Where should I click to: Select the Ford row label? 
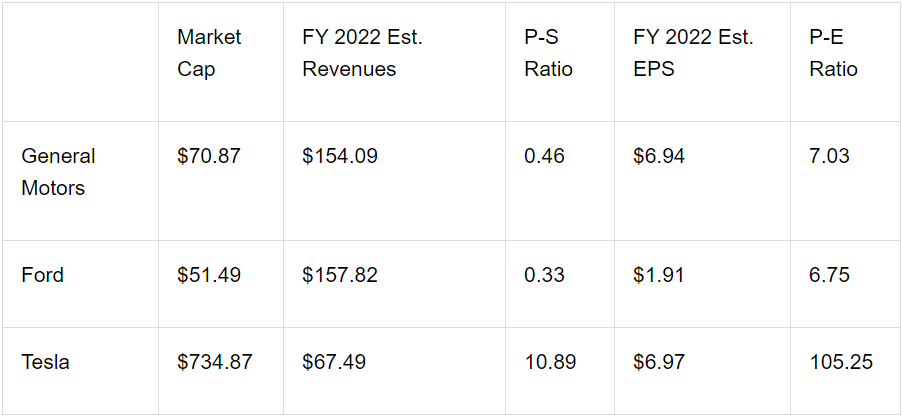[x=42, y=275]
